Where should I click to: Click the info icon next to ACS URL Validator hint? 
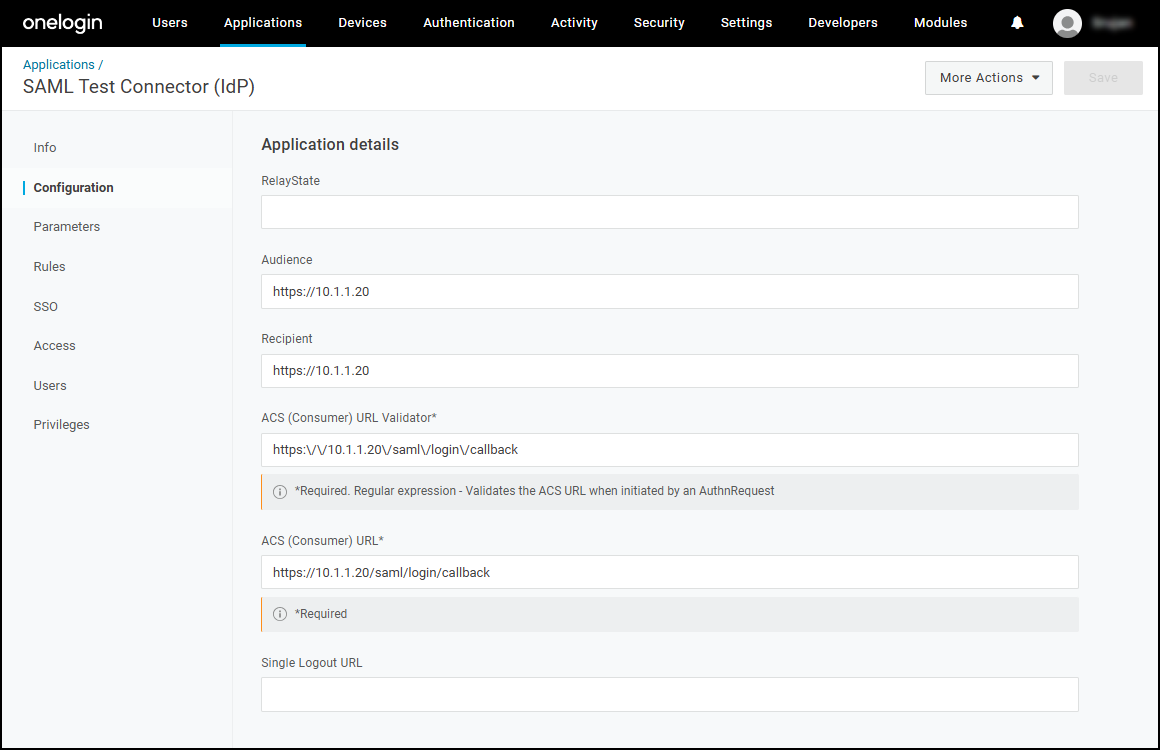coord(280,491)
